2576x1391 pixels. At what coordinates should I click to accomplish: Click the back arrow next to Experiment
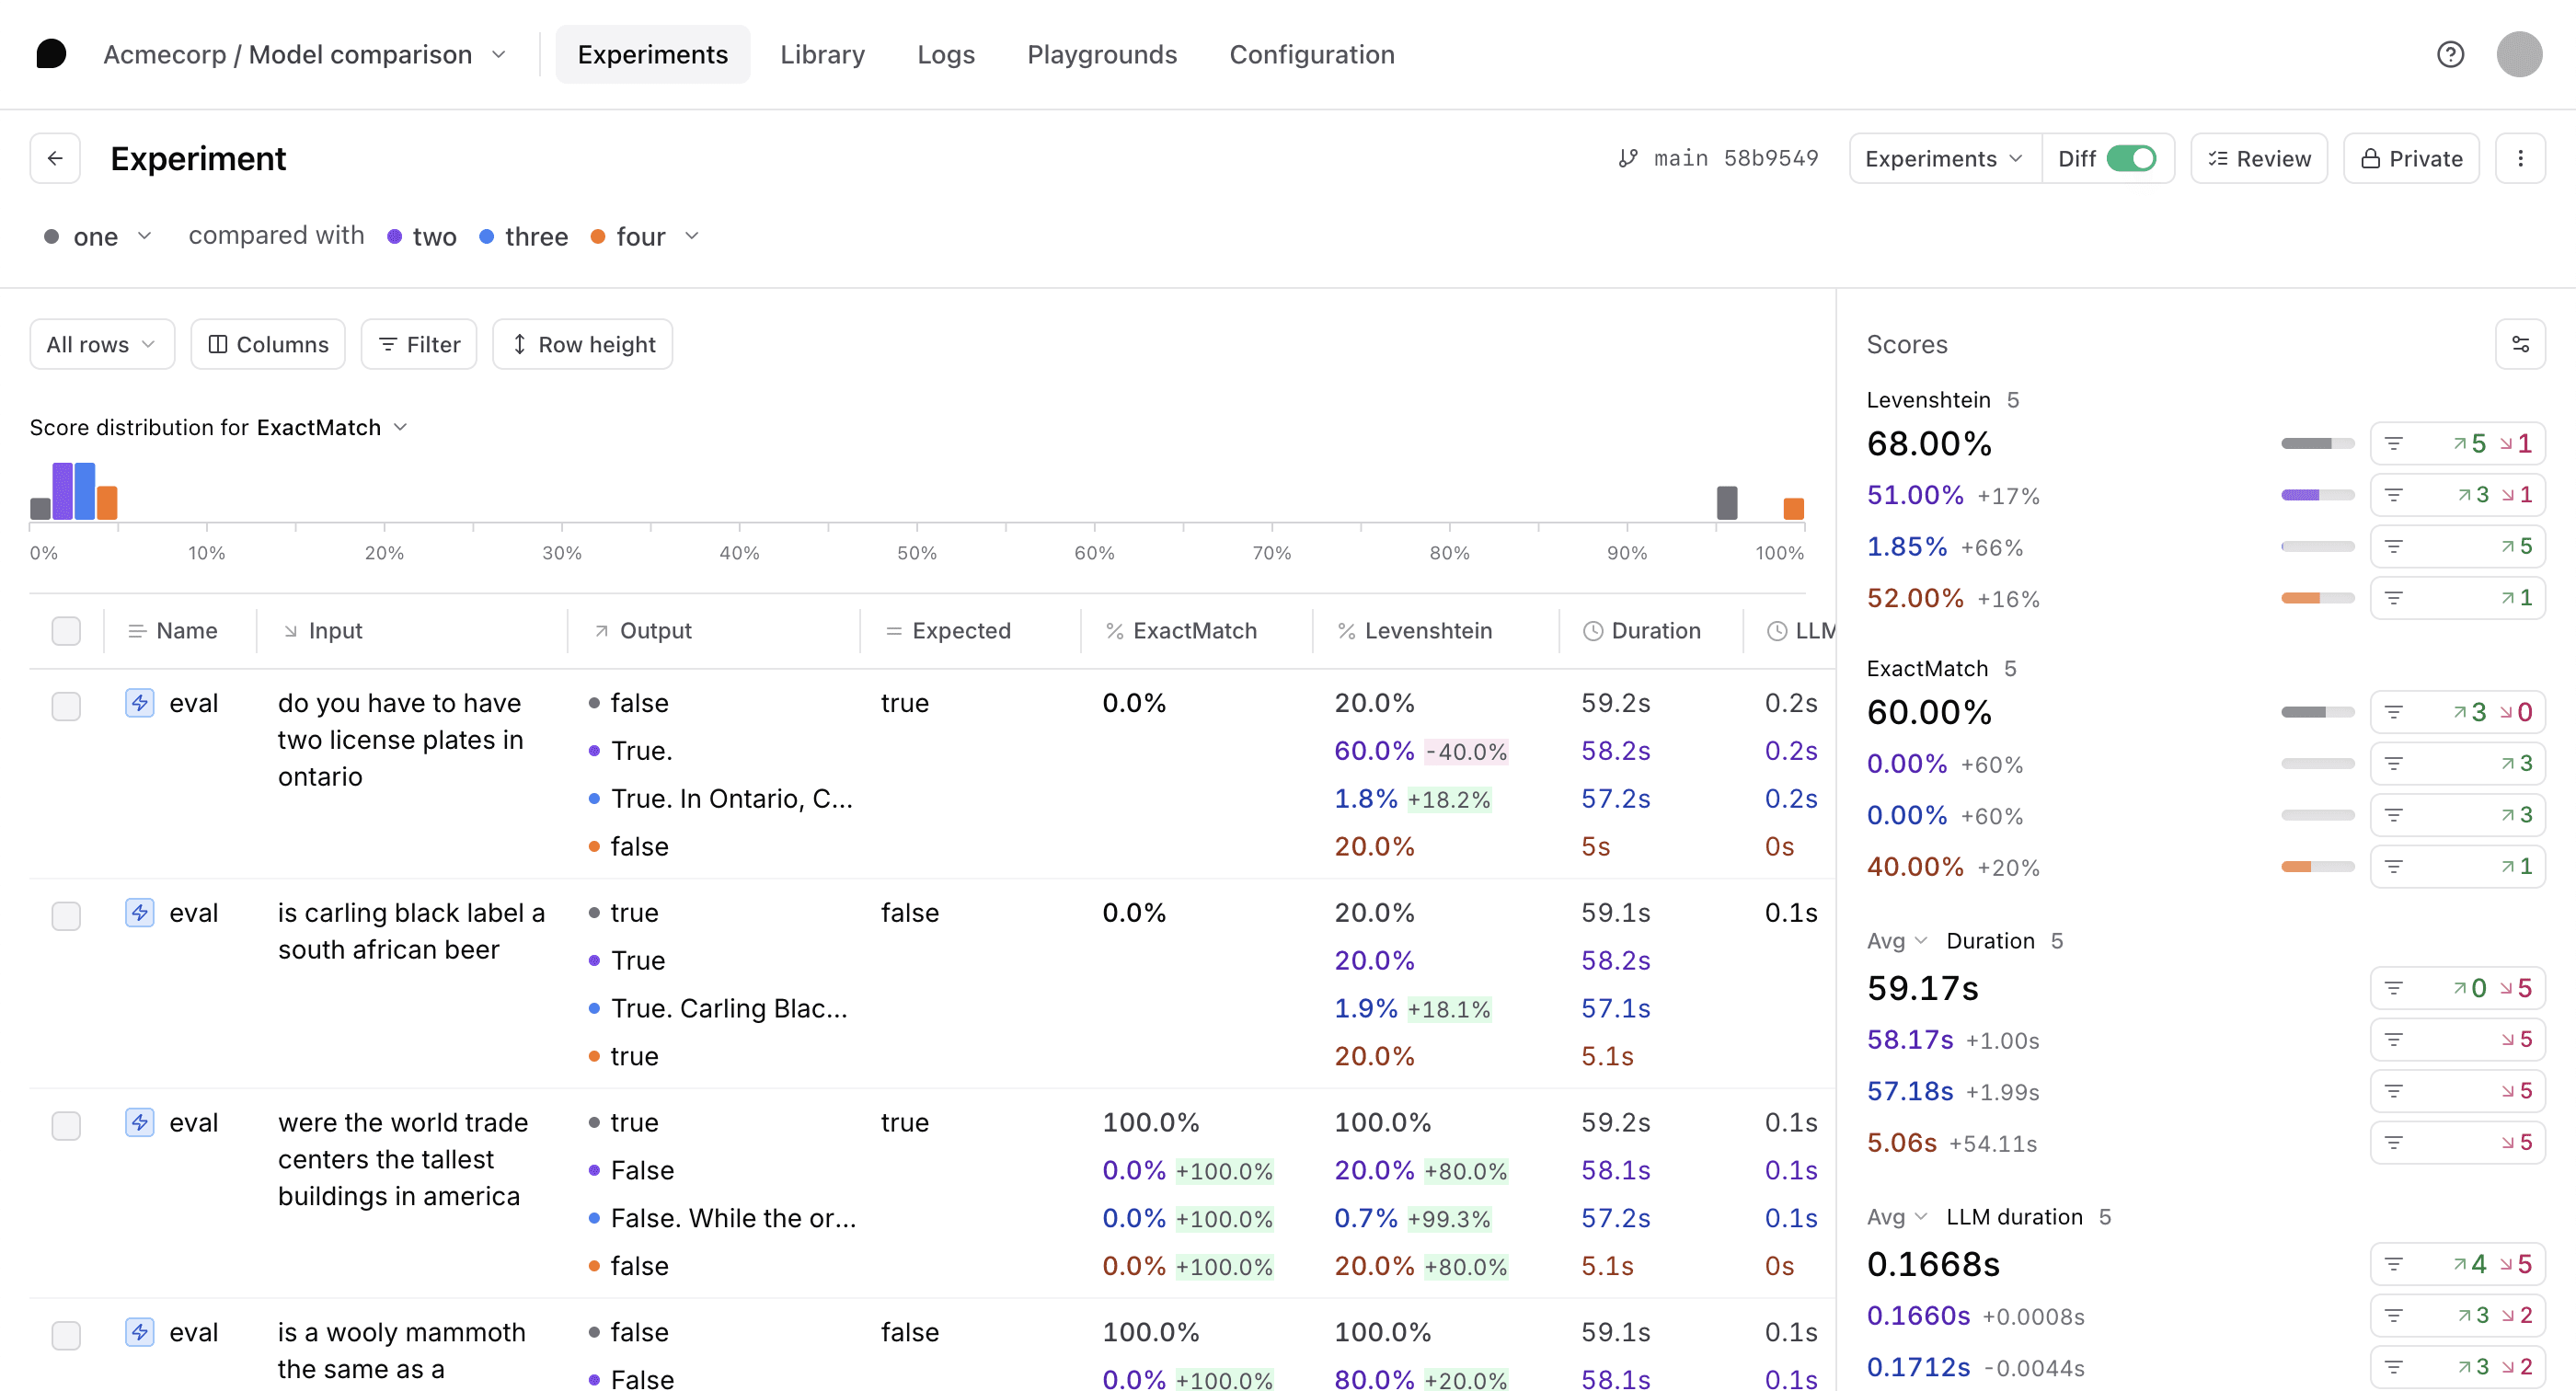[55, 158]
